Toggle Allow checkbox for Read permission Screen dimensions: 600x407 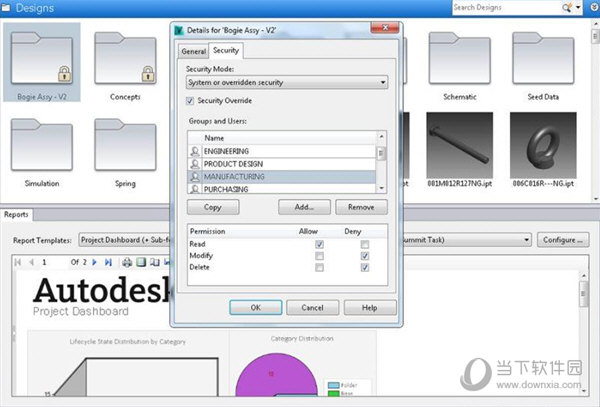pos(319,244)
